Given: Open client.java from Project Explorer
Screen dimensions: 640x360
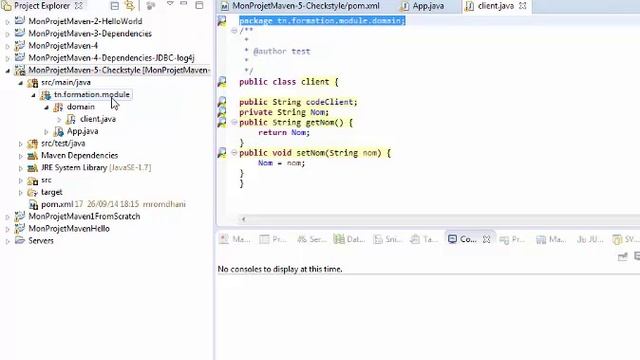Looking at the screenshot, I should (98, 119).
